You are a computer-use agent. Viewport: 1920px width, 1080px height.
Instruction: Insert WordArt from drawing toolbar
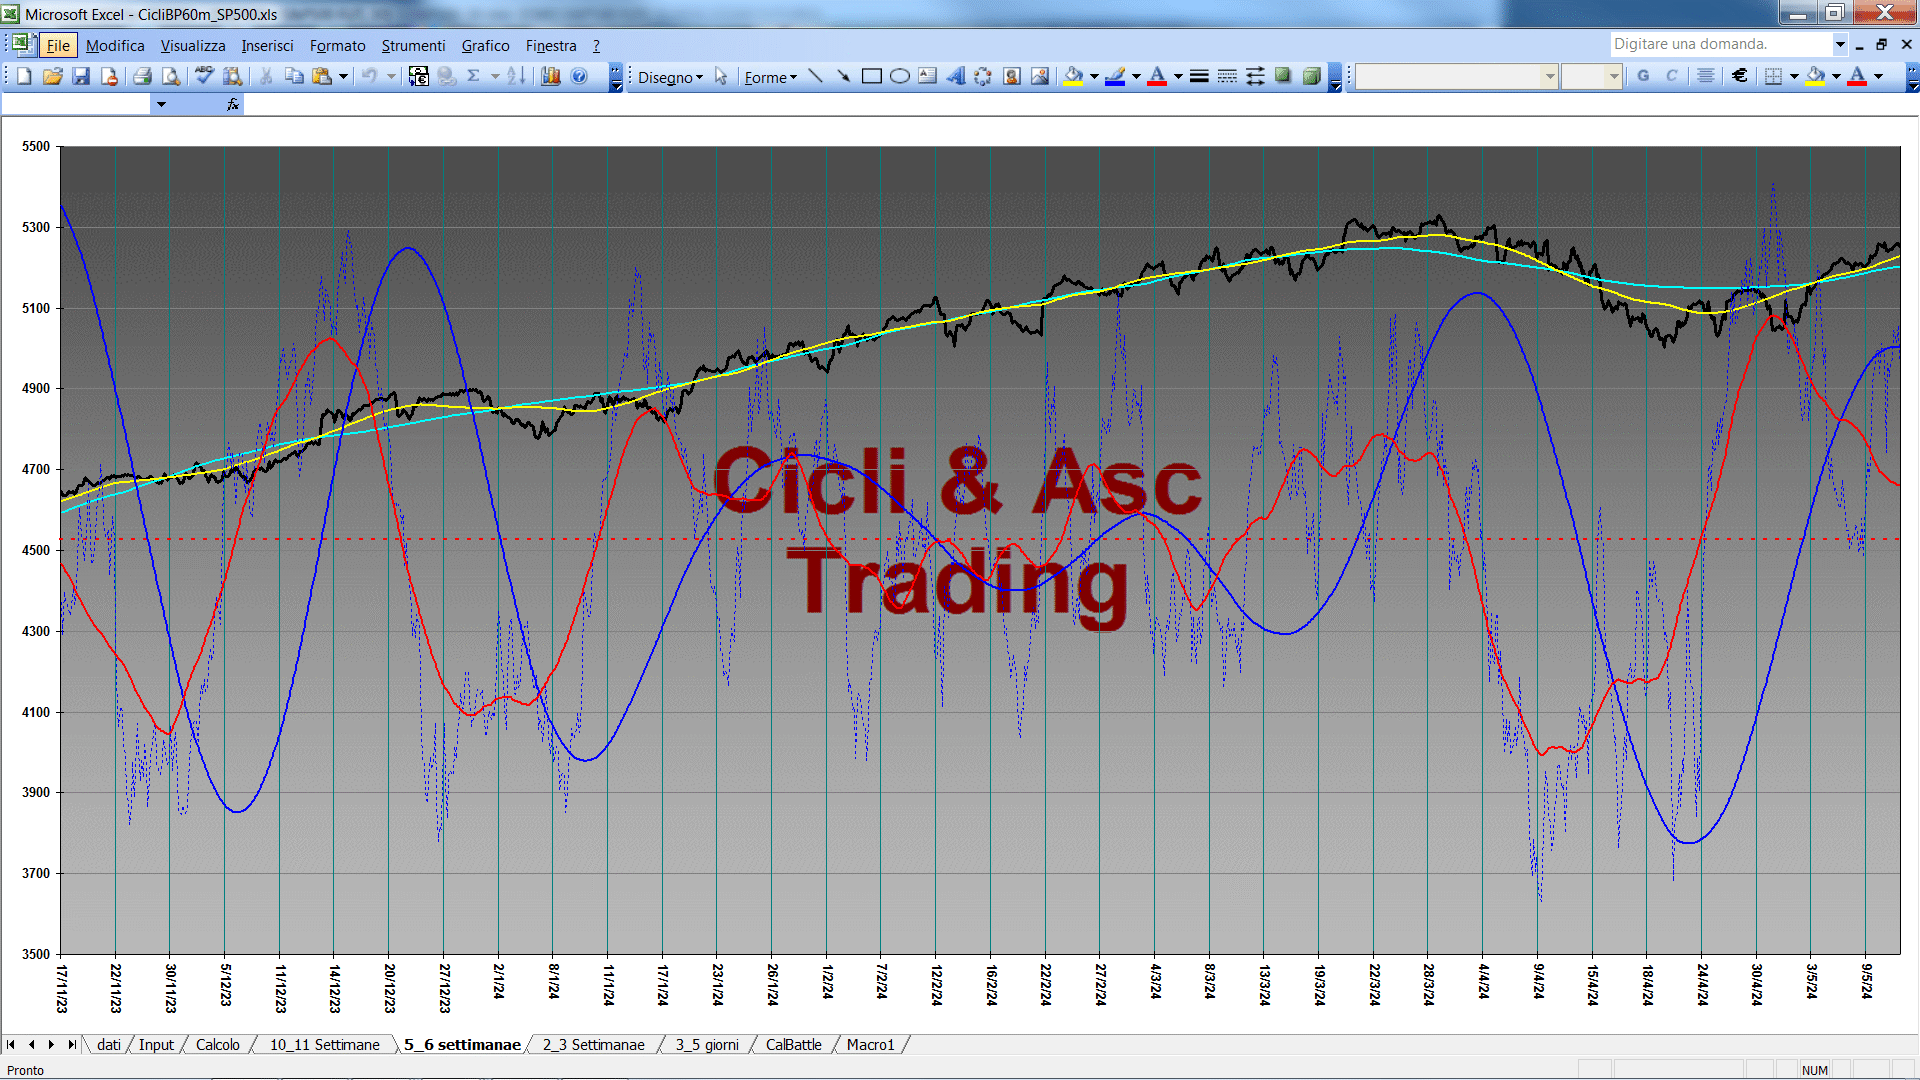[956, 76]
